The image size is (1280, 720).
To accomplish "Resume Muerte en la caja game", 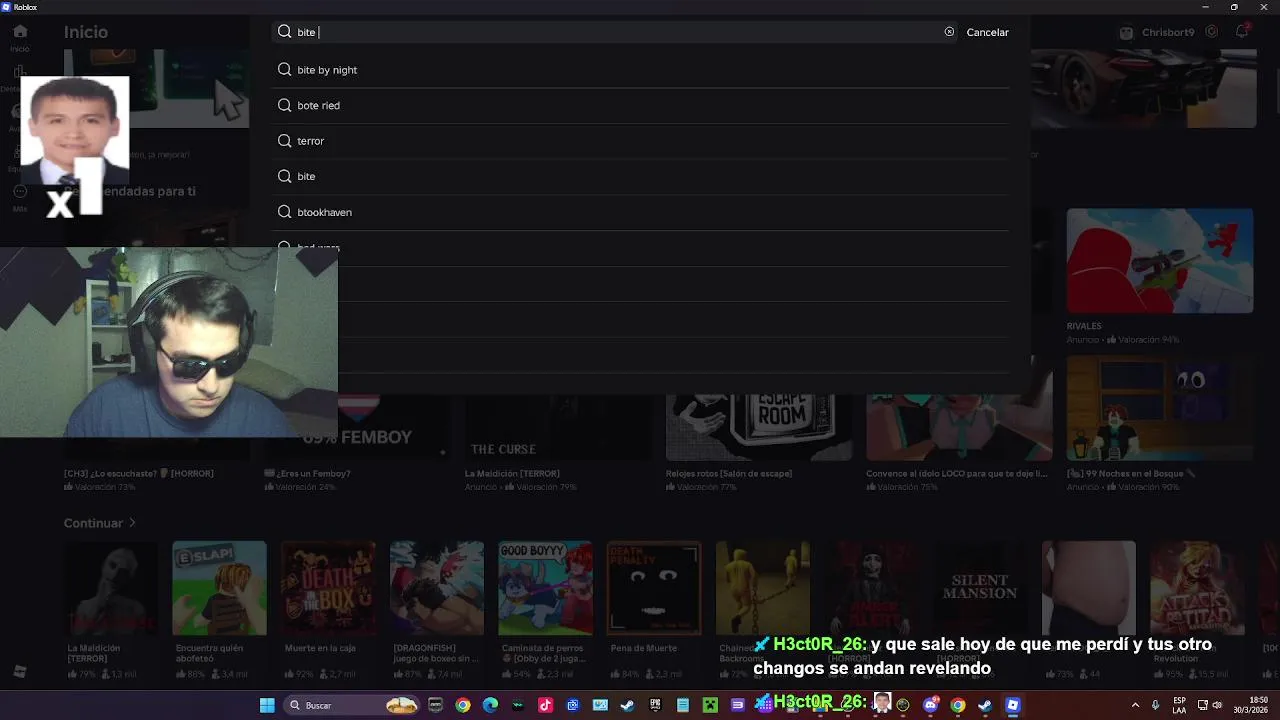I will [x=328, y=588].
